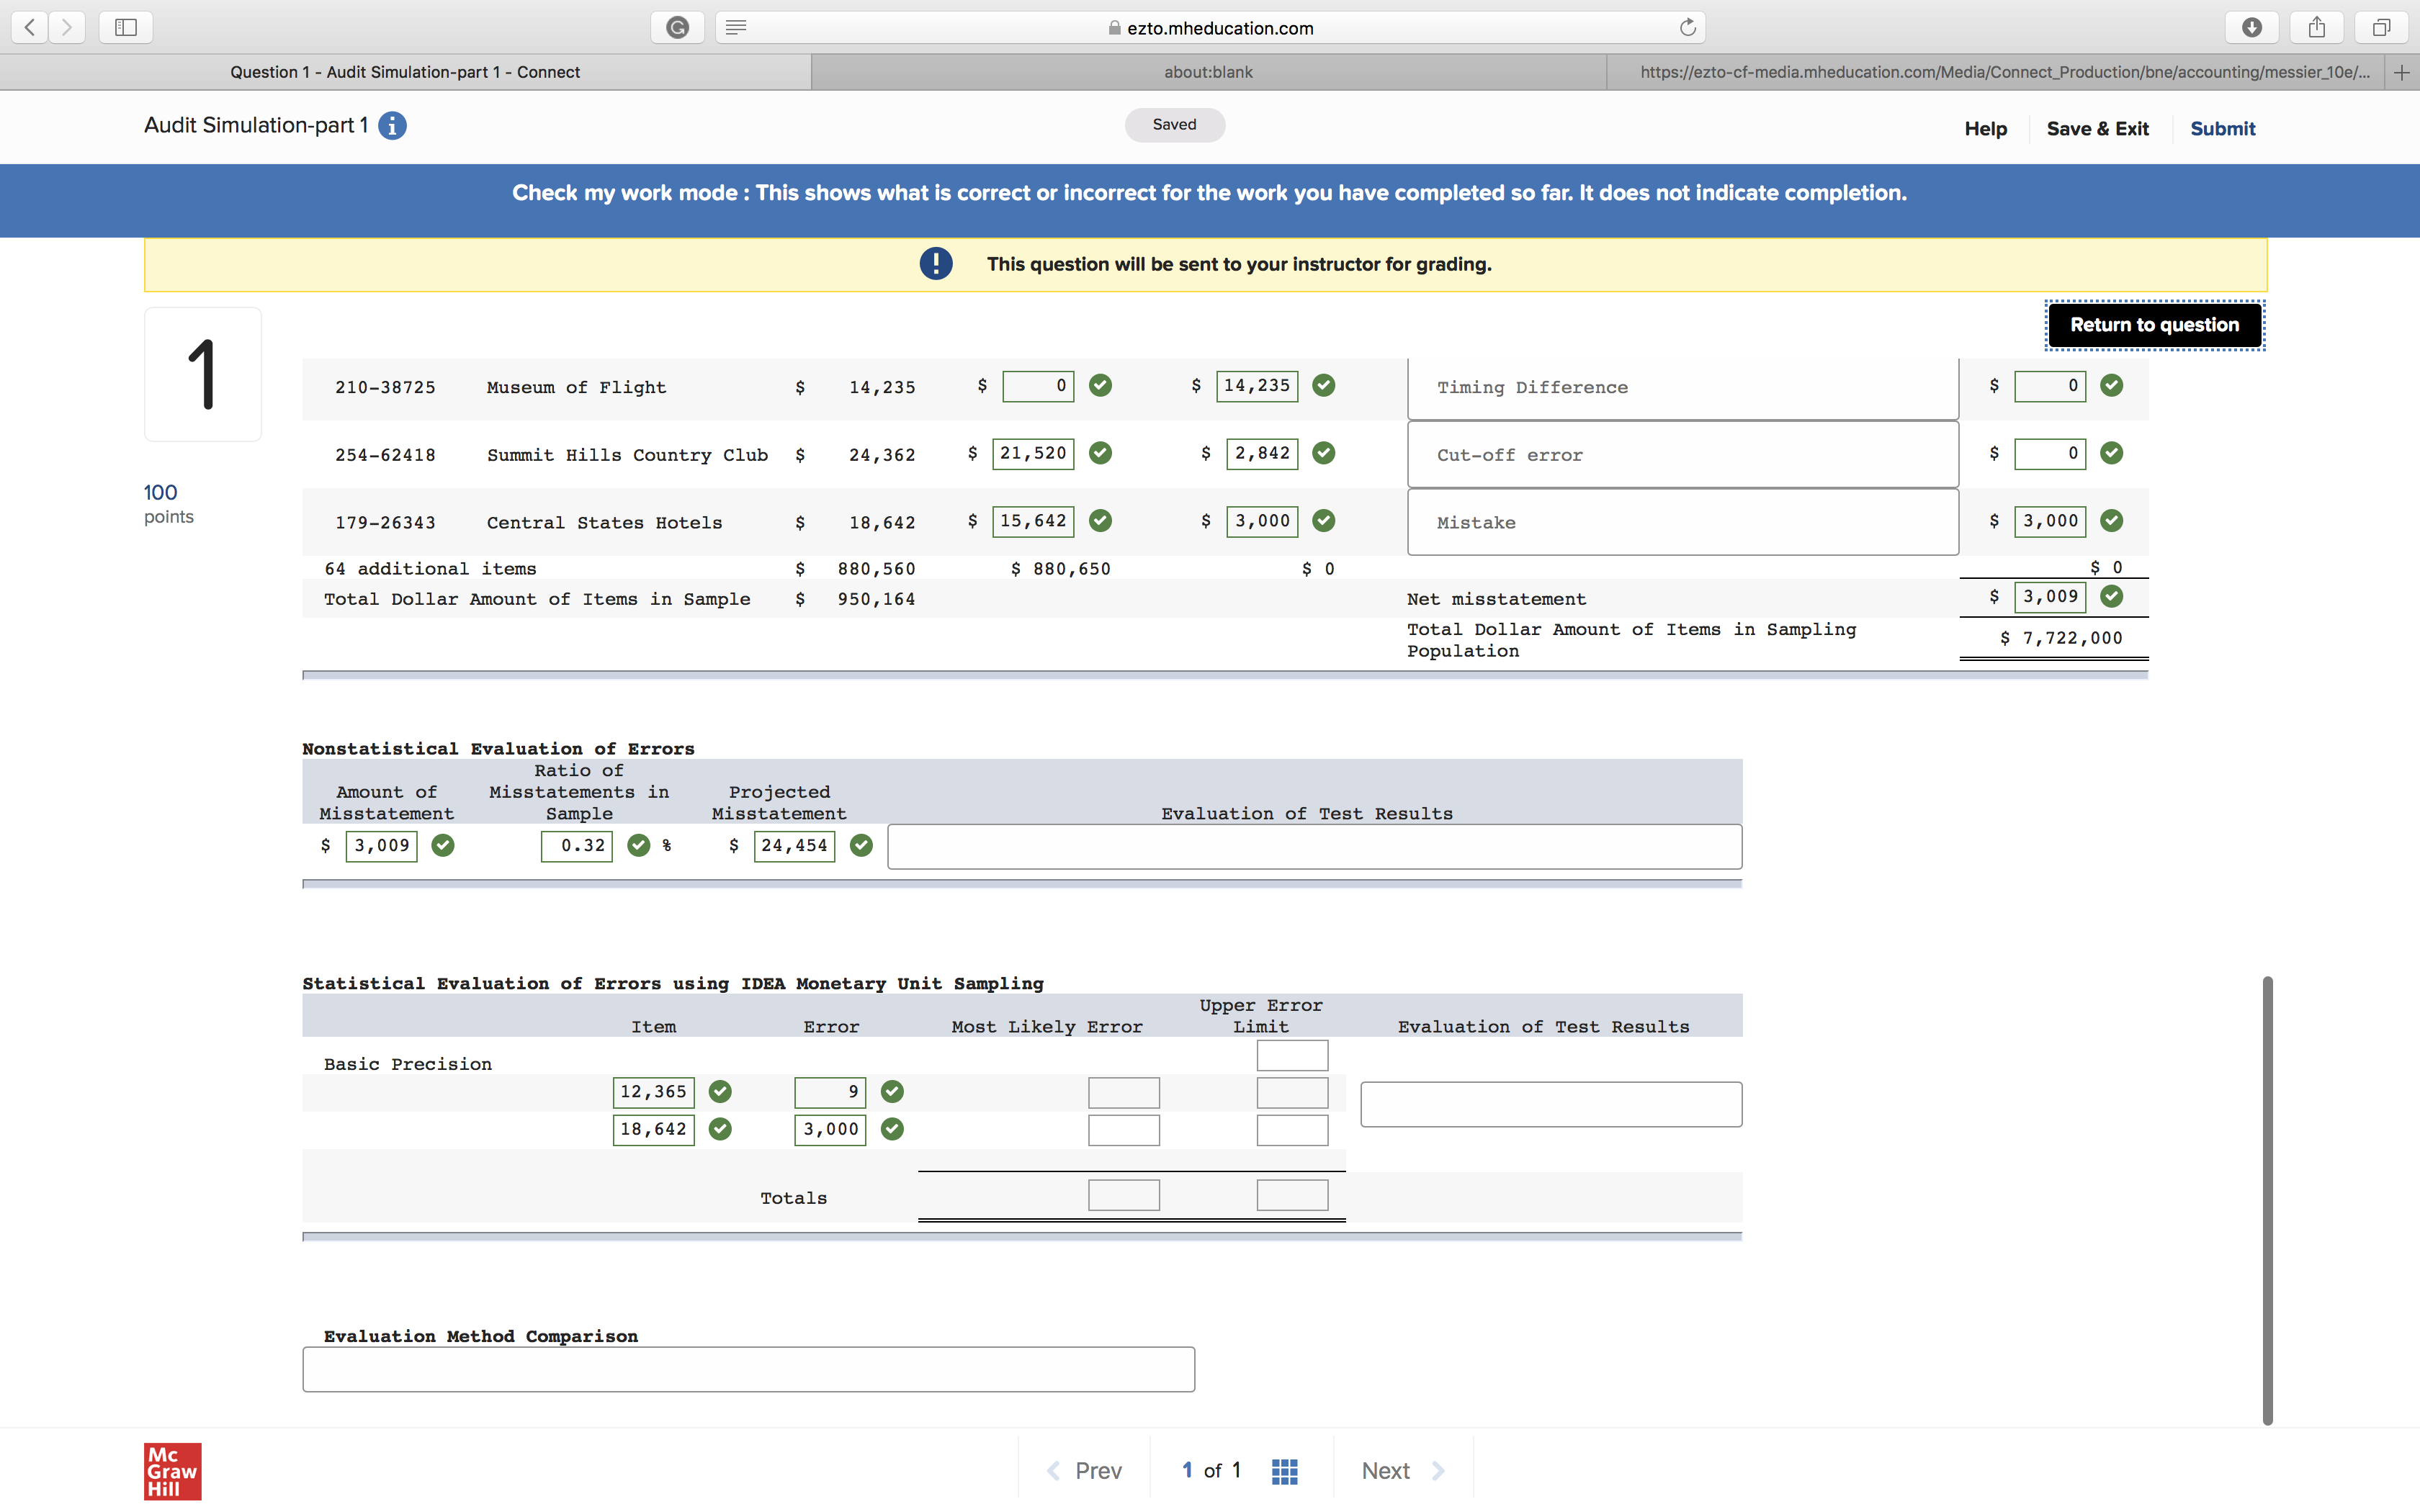
Task: Click the Grammarly extension icon
Action: [677, 27]
